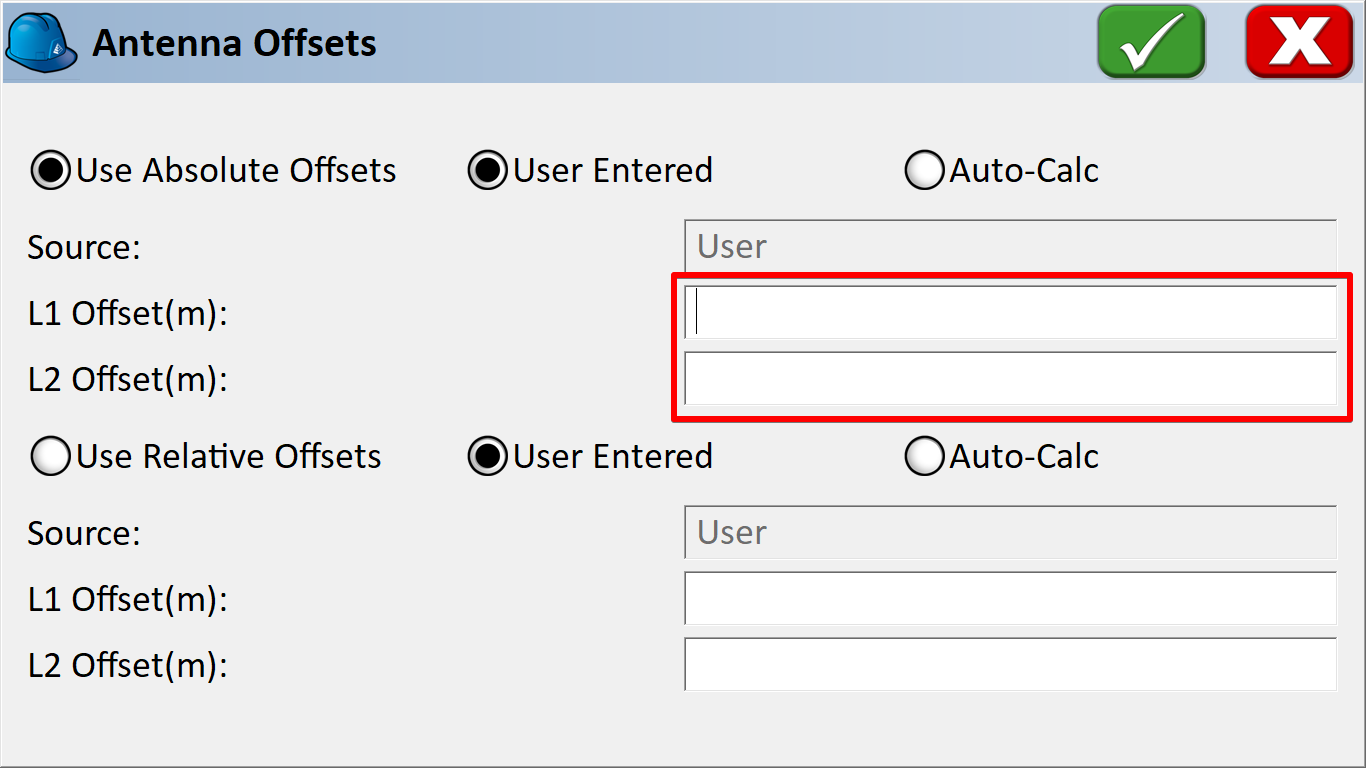Viewport: 1366px width, 768px height.
Task: Click the relative offsets Source field
Action: (x=1010, y=532)
